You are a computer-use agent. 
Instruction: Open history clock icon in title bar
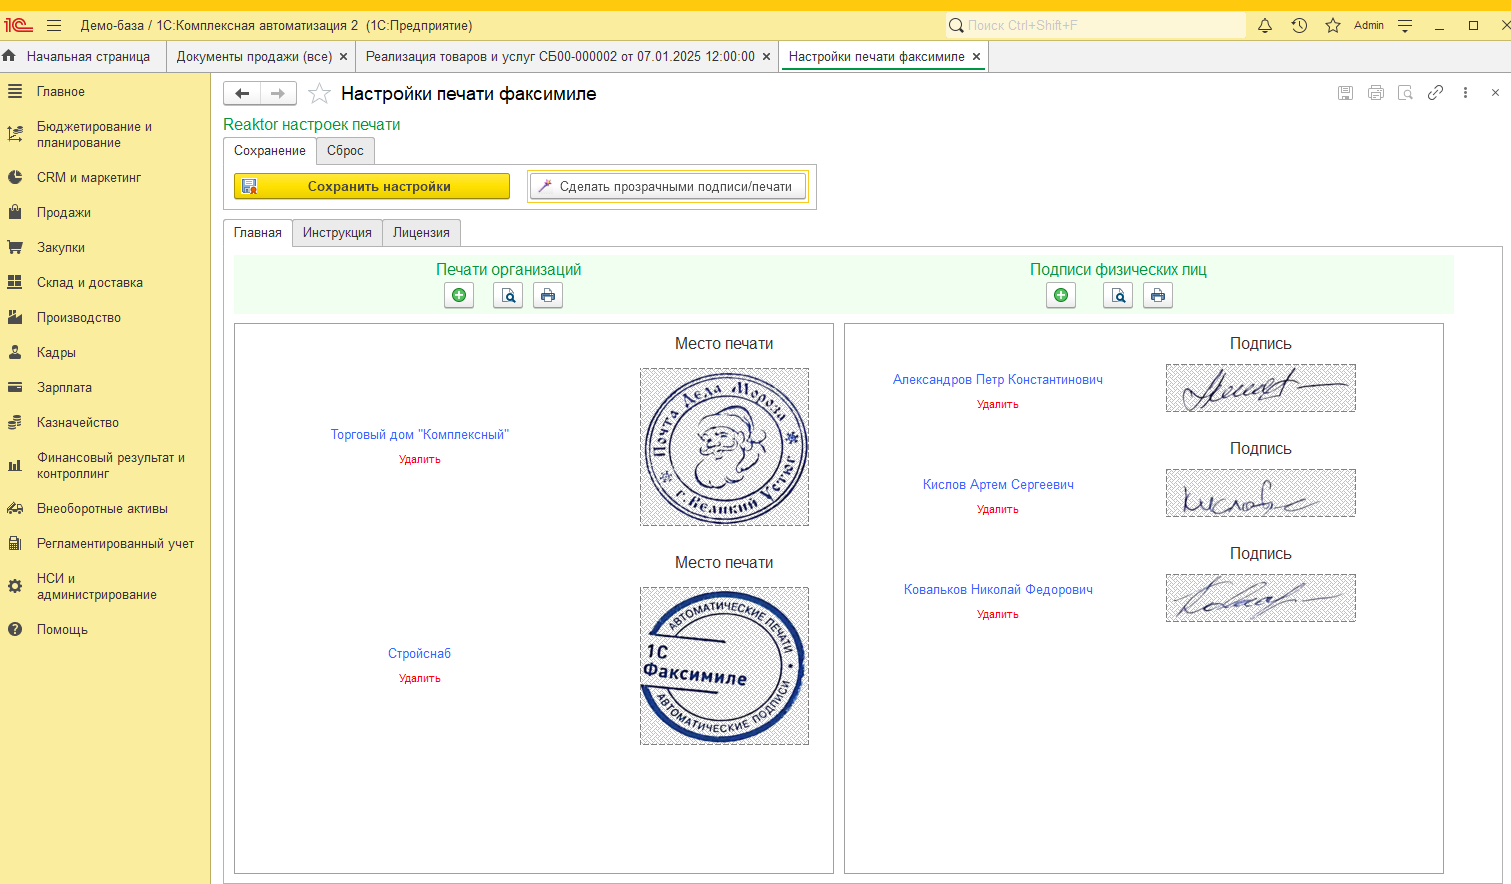click(1299, 26)
